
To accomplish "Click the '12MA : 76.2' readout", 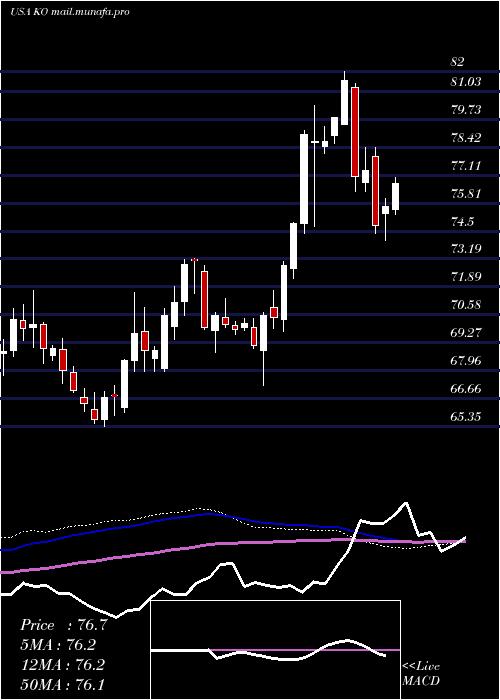I will pyautogui.click(x=62, y=665).
